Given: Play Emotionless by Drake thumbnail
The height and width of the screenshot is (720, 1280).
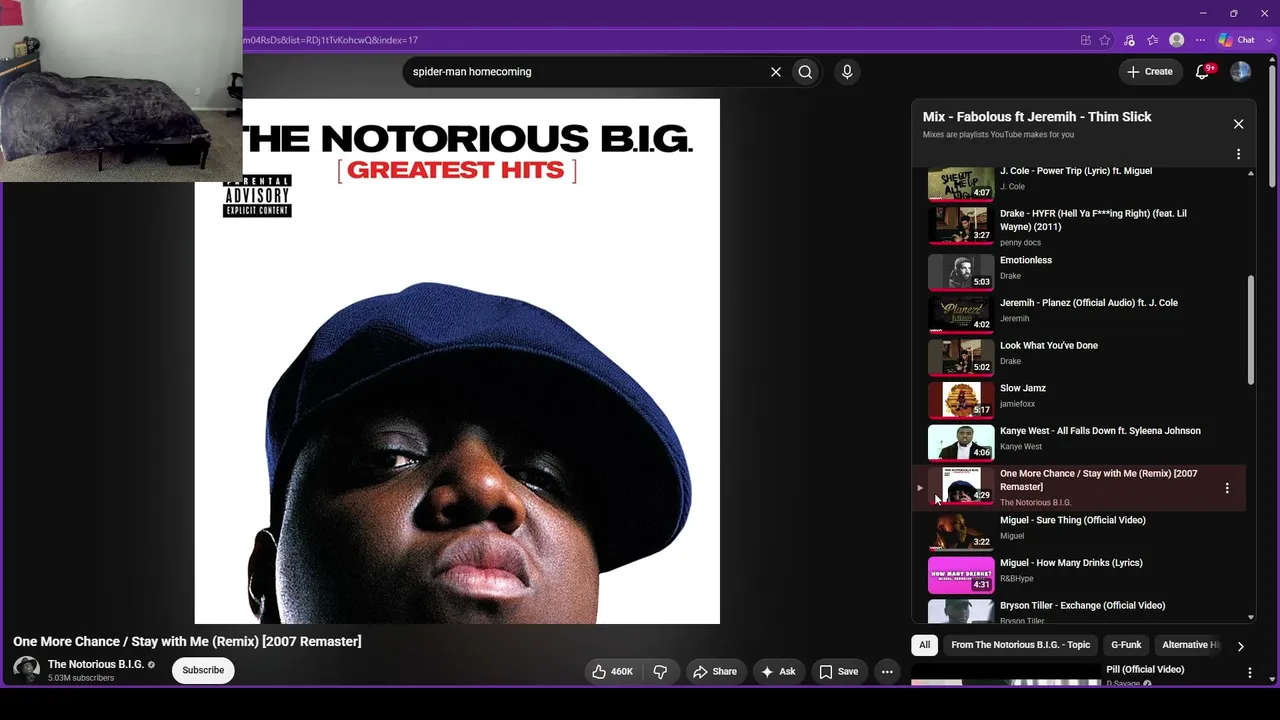Looking at the screenshot, I should point(961,272).
